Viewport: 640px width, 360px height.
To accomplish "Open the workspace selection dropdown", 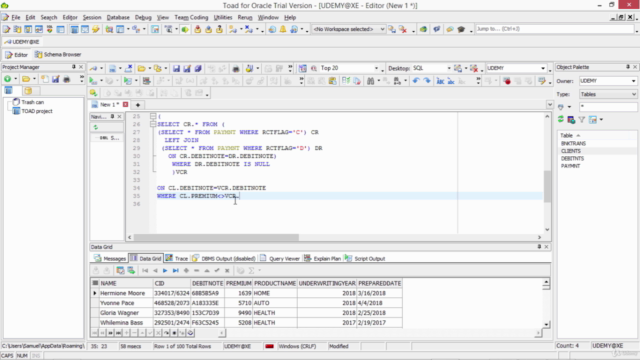I will [x=382, y=29].
